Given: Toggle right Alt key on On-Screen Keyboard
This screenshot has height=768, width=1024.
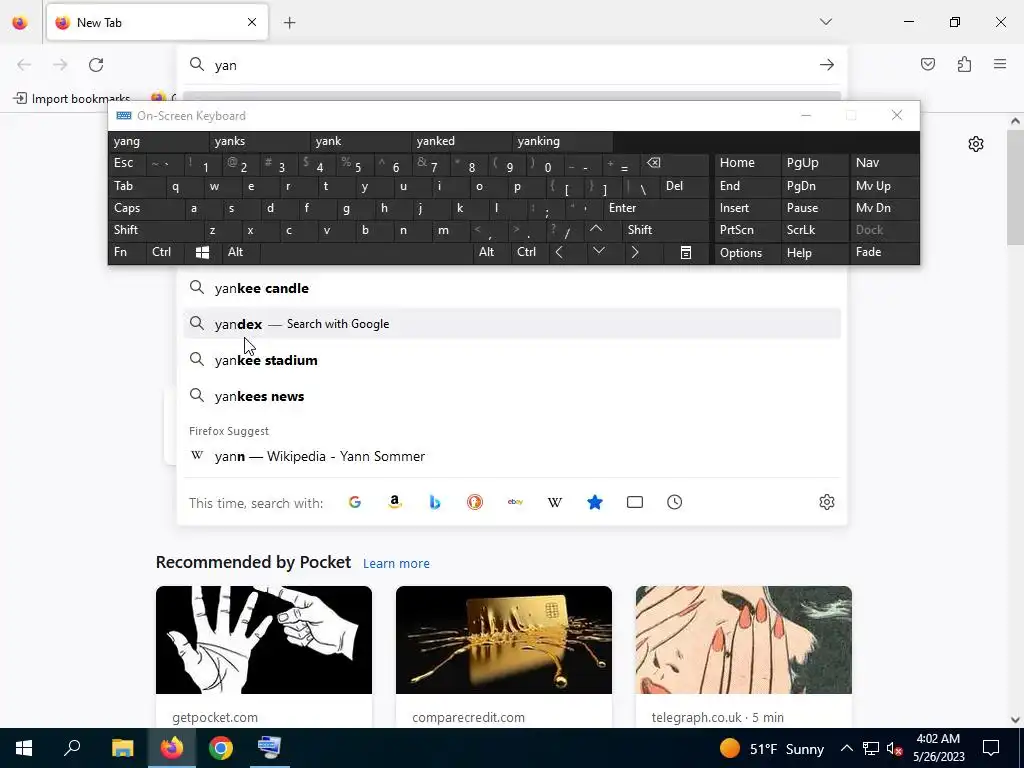Looking at the screenshot, I should (492, 253).
